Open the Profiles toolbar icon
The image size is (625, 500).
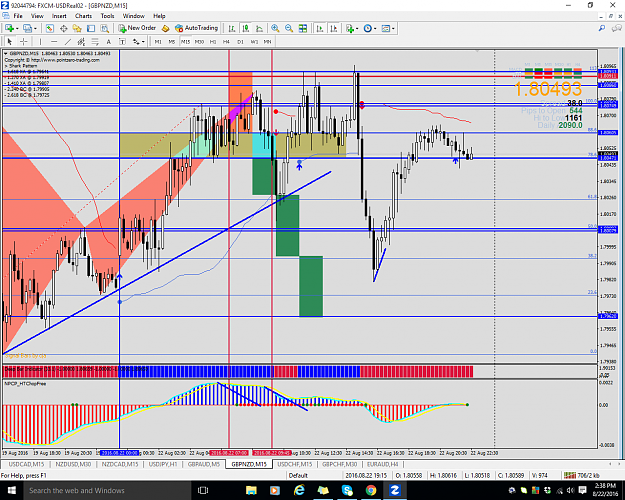point(27,28)
